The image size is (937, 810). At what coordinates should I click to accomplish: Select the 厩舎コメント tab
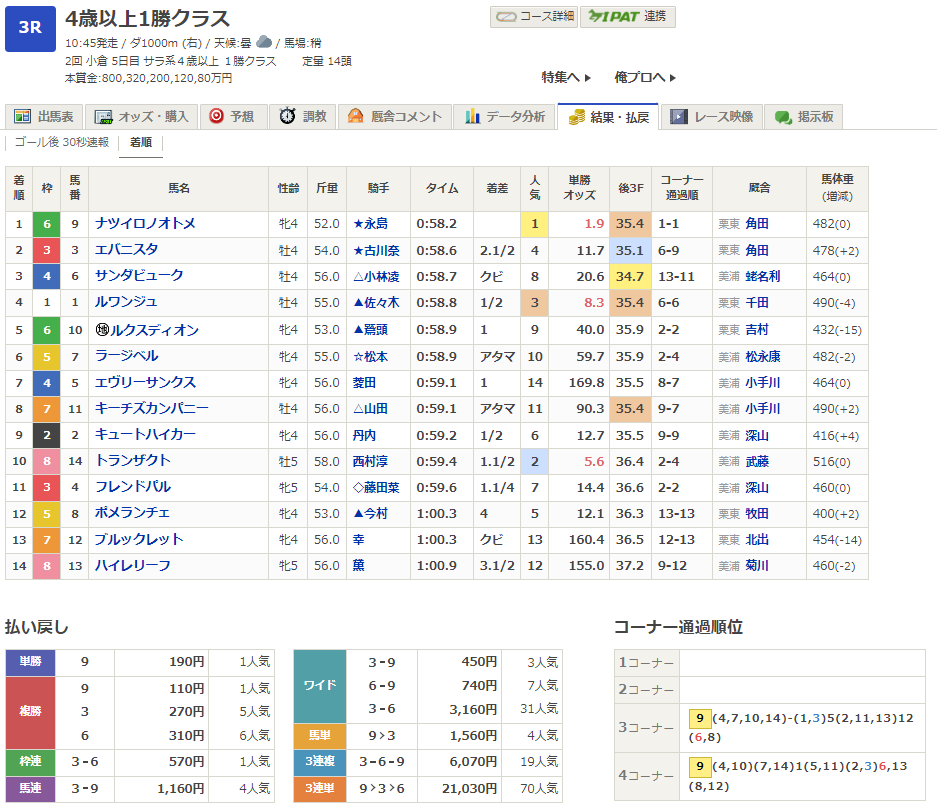click(394, 117)
